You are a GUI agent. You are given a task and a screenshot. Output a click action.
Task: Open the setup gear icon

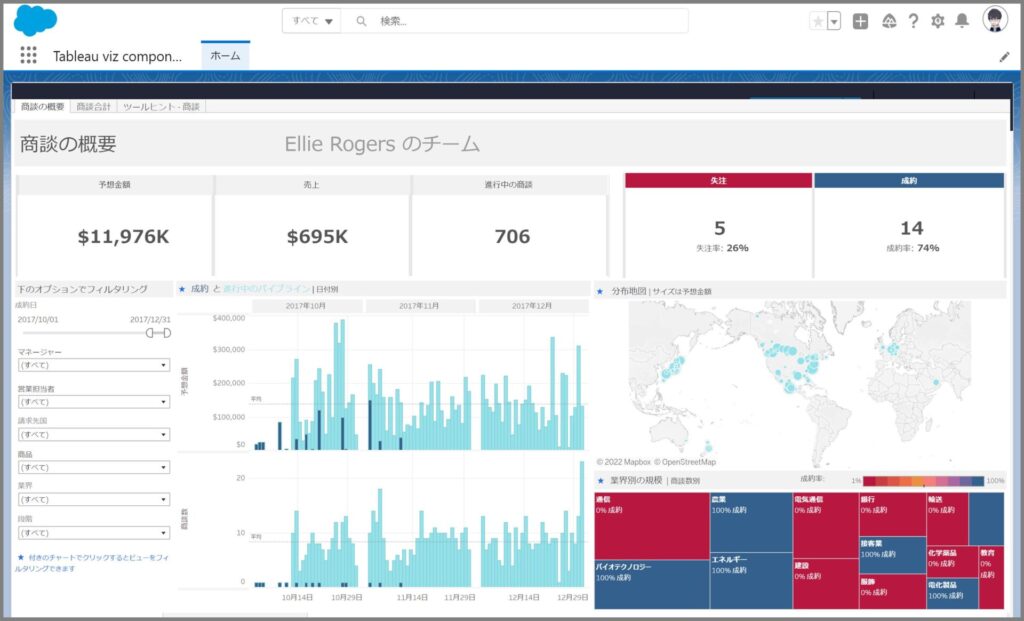coord(938,21)
